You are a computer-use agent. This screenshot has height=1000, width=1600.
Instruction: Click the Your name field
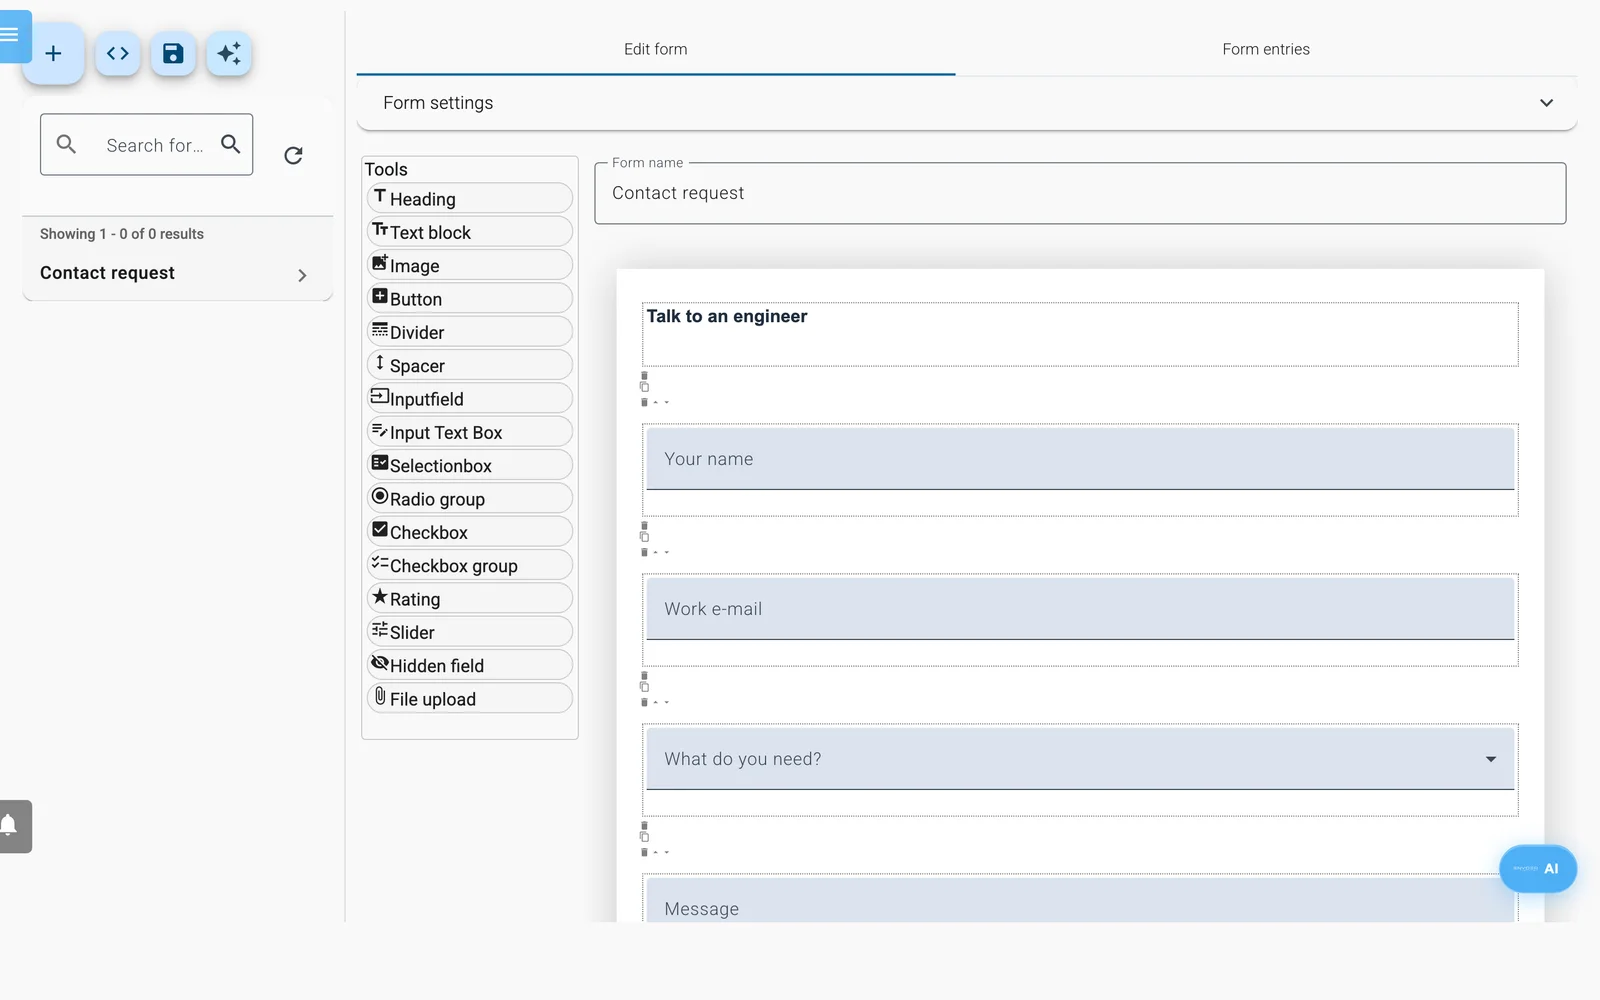(1080, 459)
